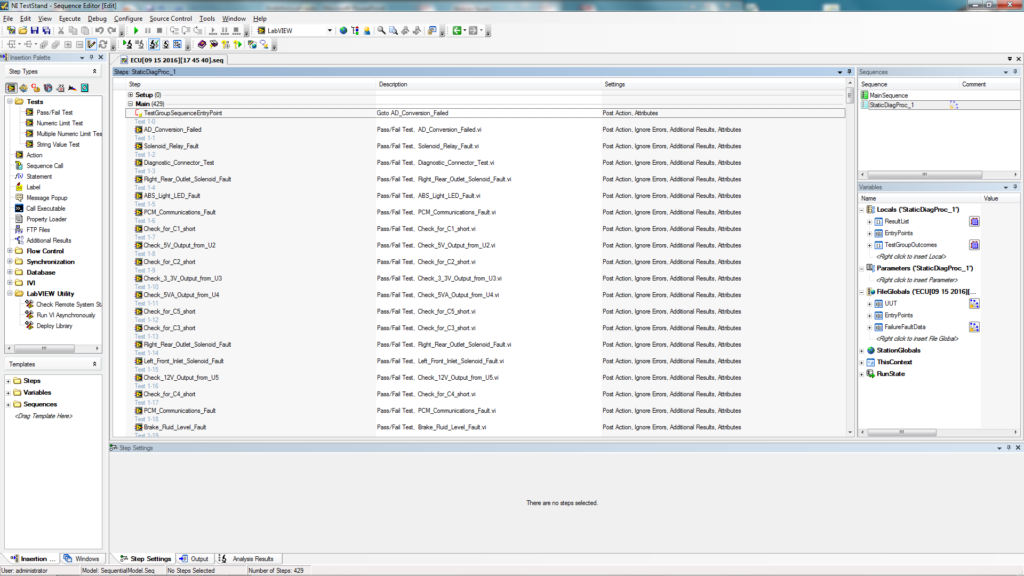Click the green Run play icon
The width and height of the screenshot is (1024, 576).
click(136, 31)
